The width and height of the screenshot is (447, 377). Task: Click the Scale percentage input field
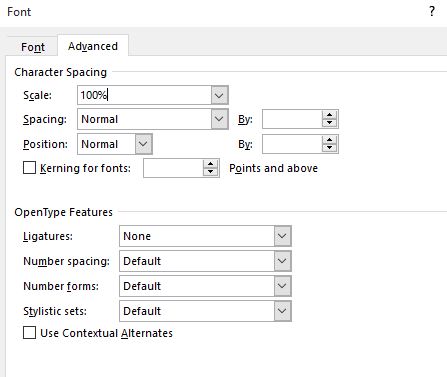(x=144, y=95)
